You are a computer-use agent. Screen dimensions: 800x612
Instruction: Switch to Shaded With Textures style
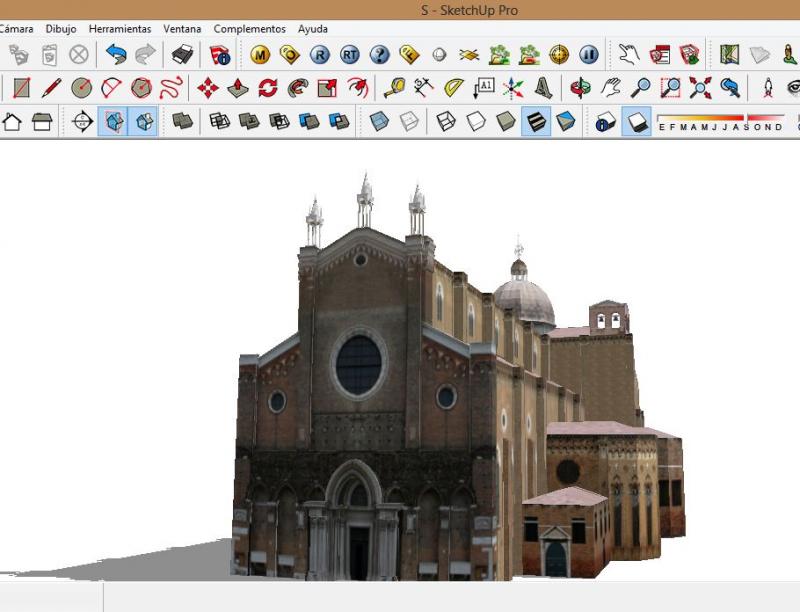coord(536,121)
